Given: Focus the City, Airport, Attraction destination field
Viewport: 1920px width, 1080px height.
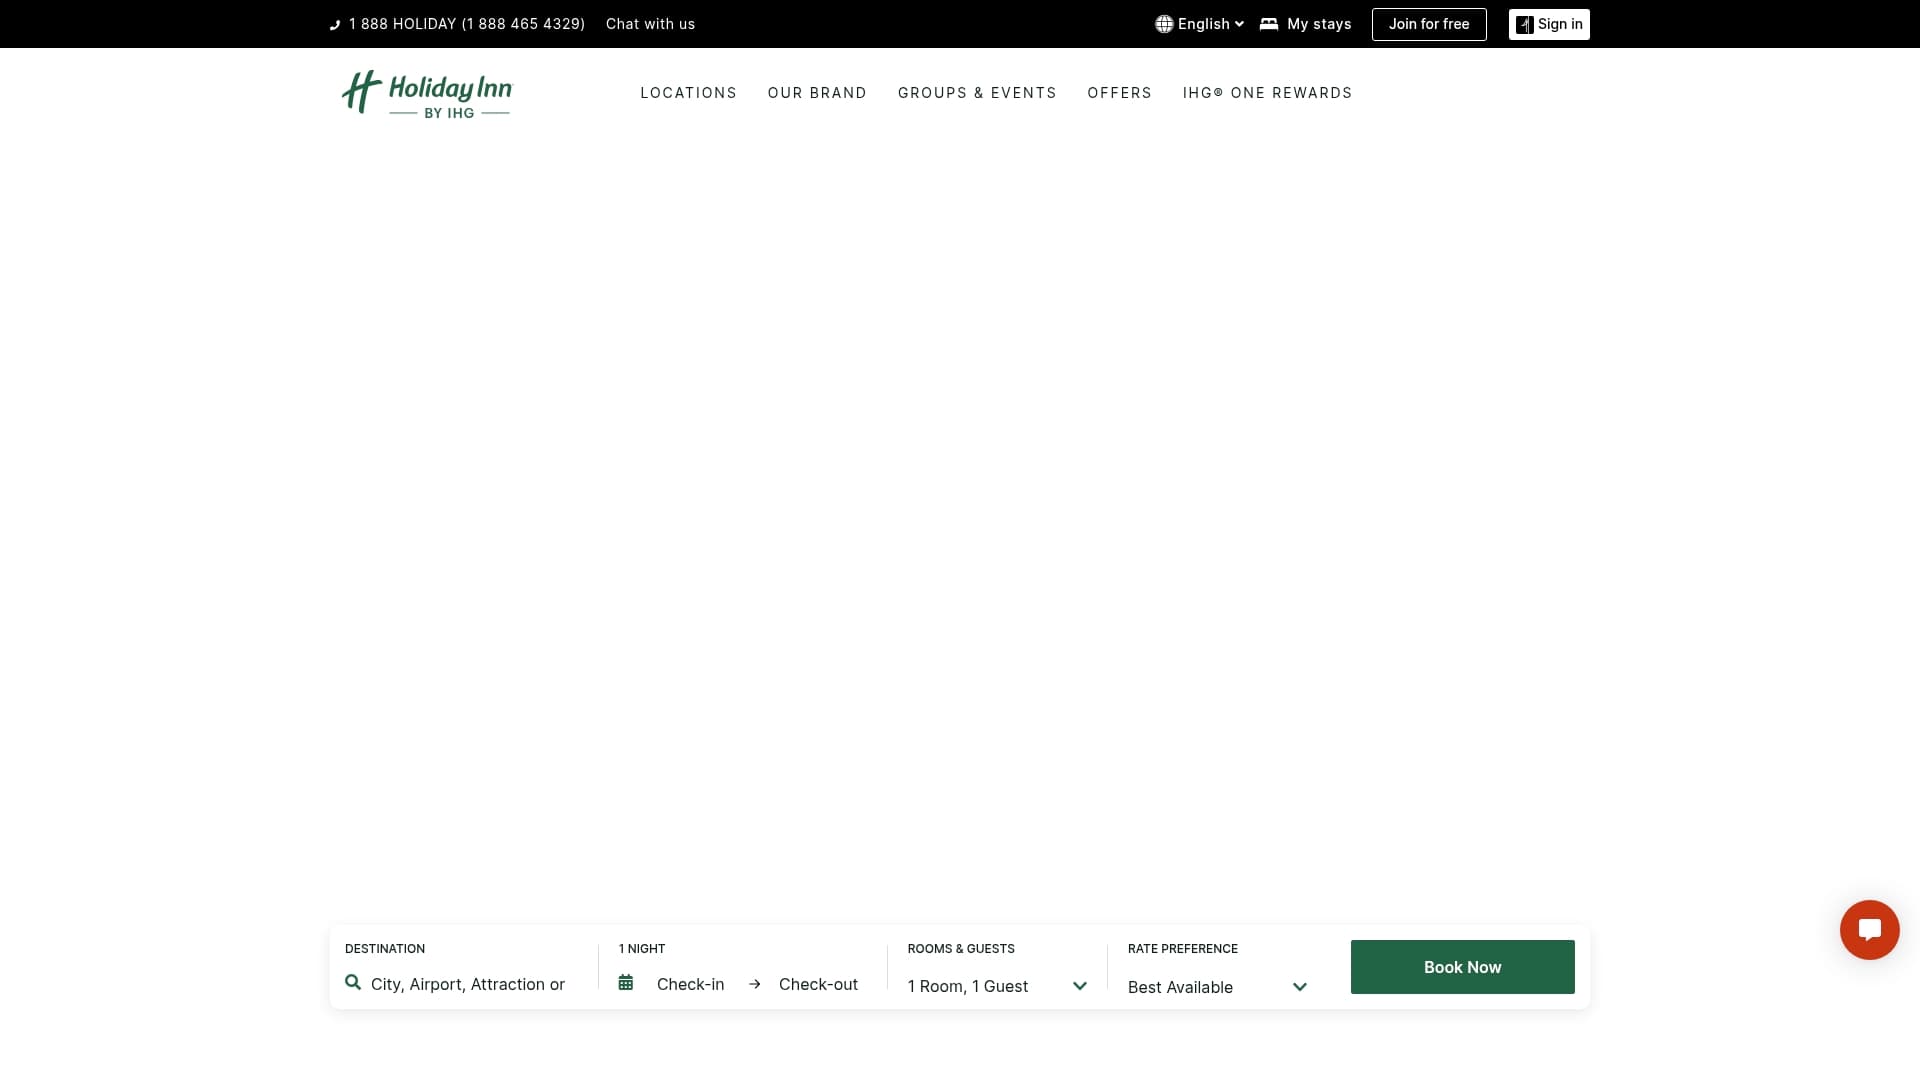Looking at the screenshot, I should [468, 984].
